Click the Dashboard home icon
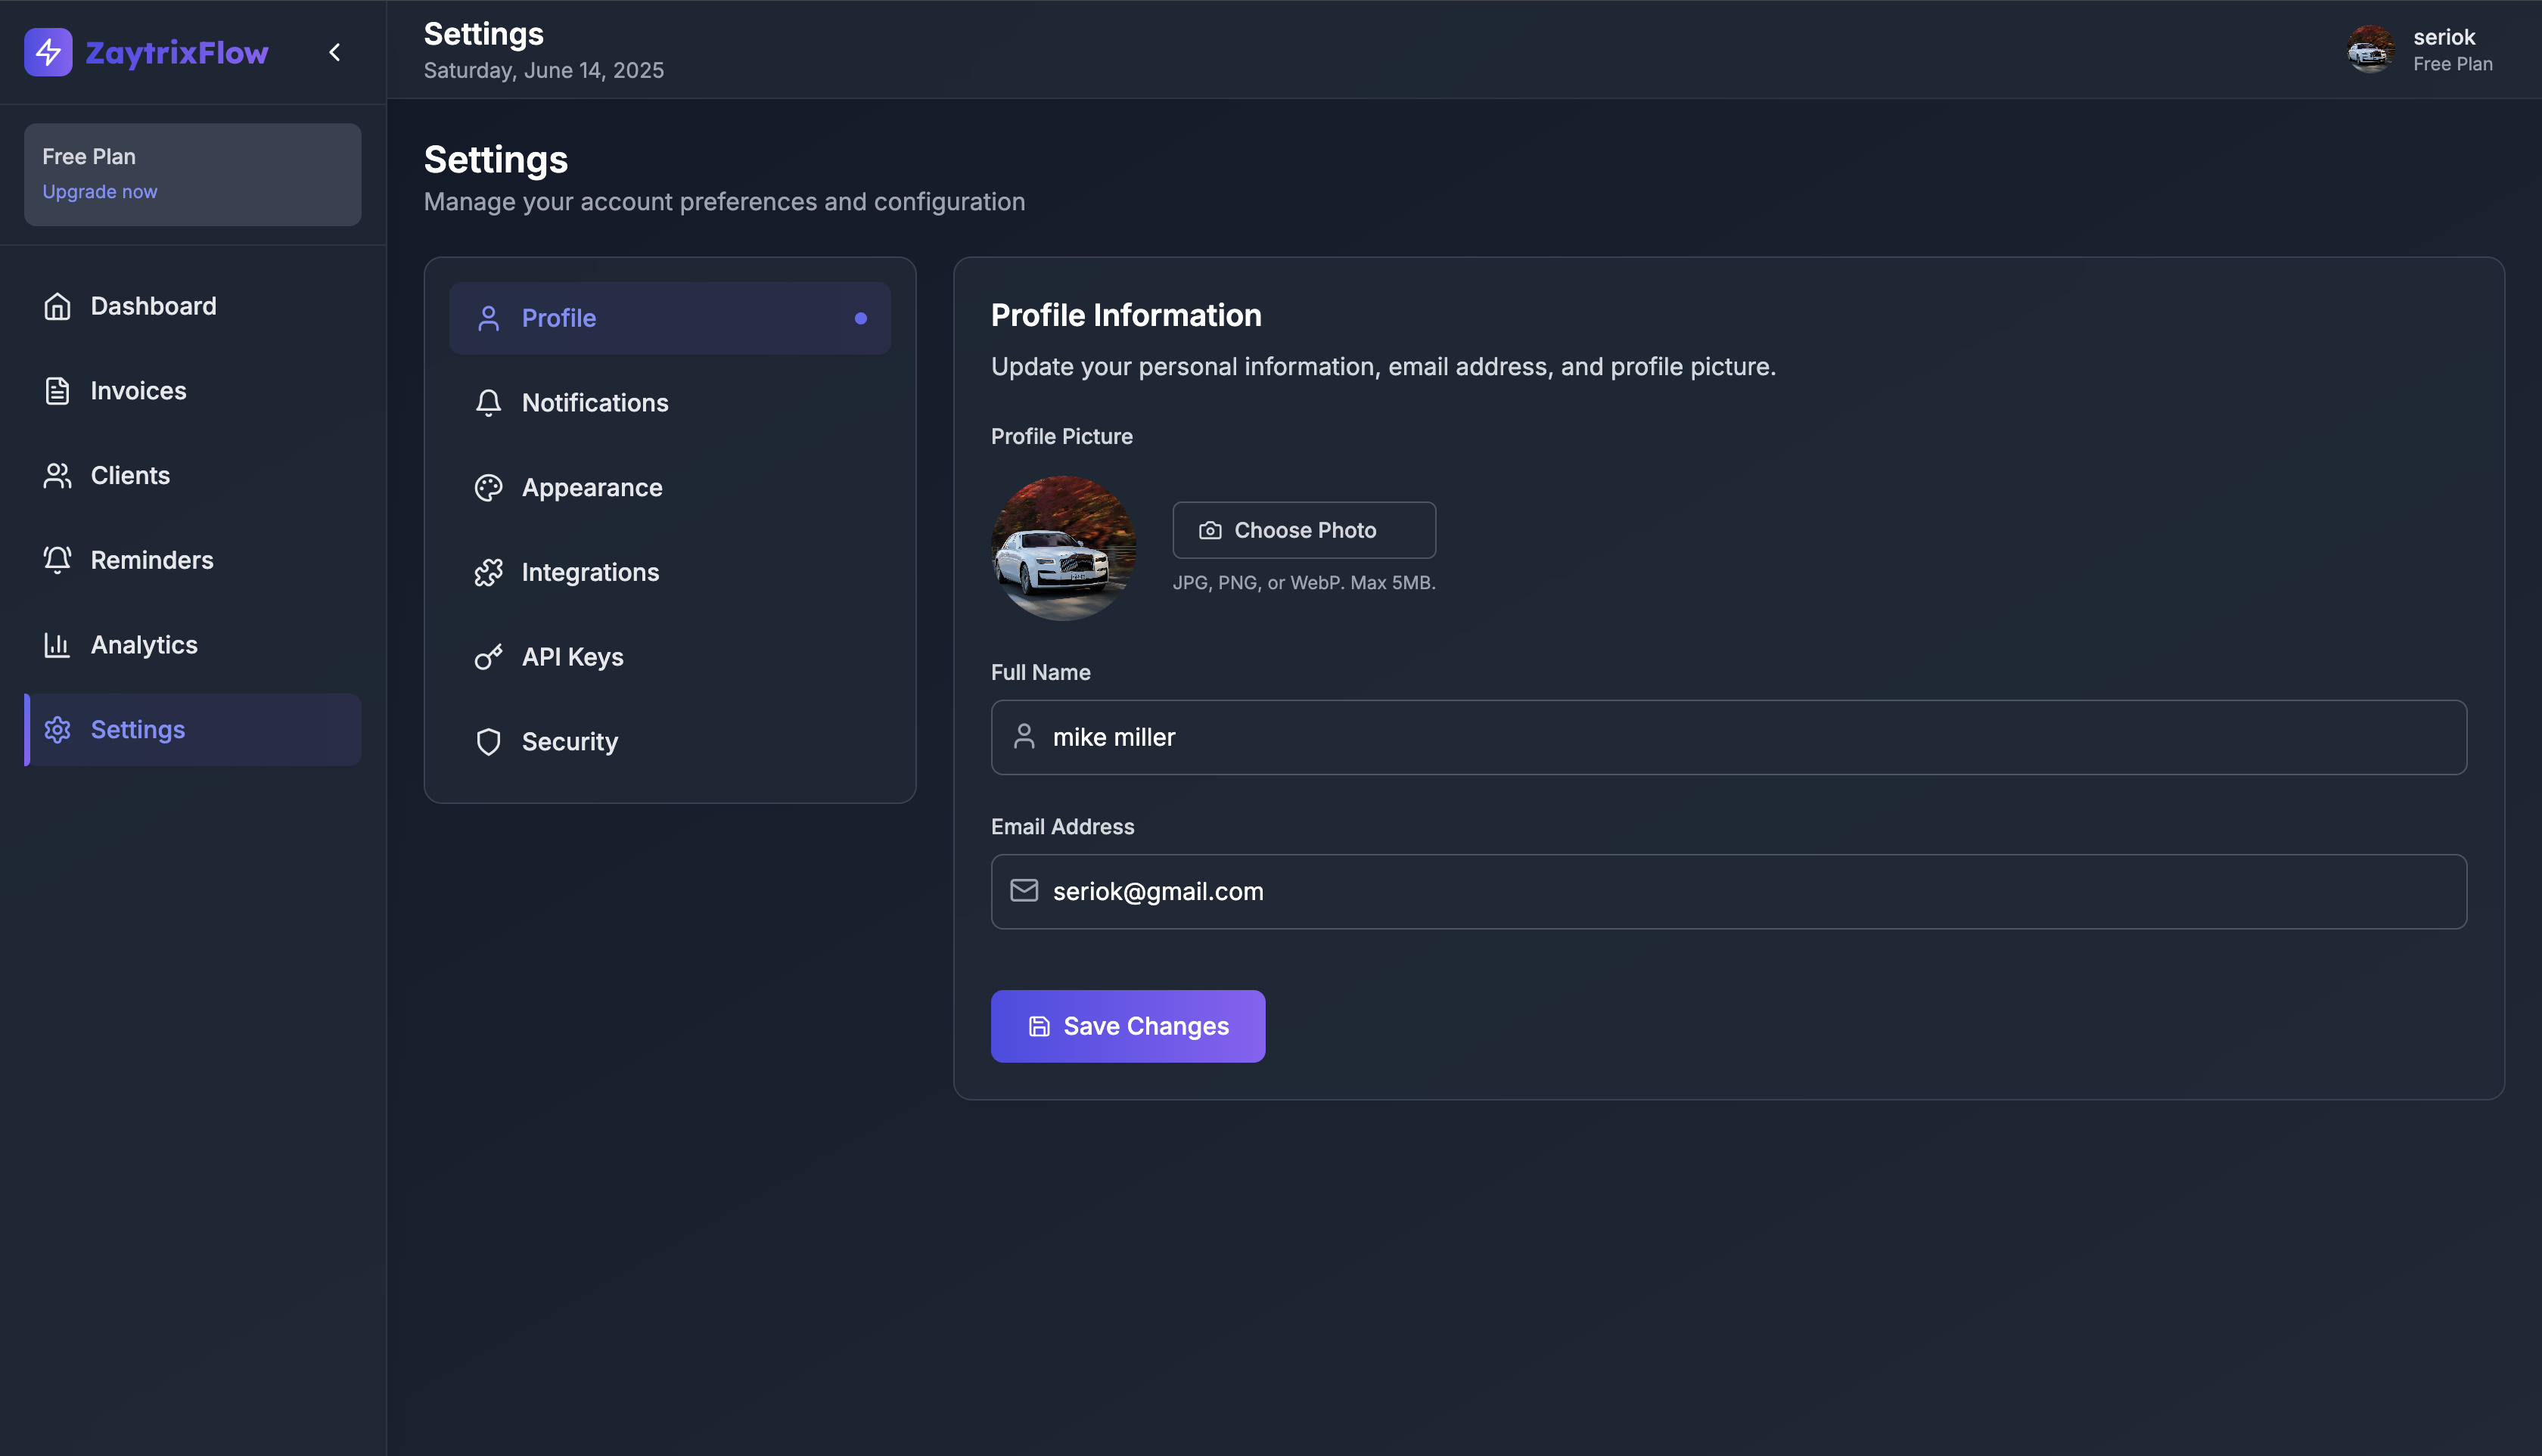The width and height of the screenshot is (2542, 1456). click(x=57, y=306)
